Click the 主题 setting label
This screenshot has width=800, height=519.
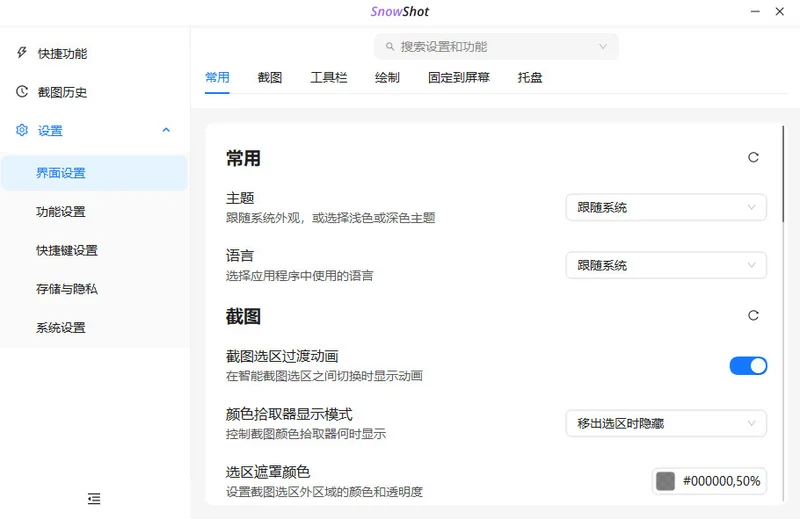click(240, 198)
